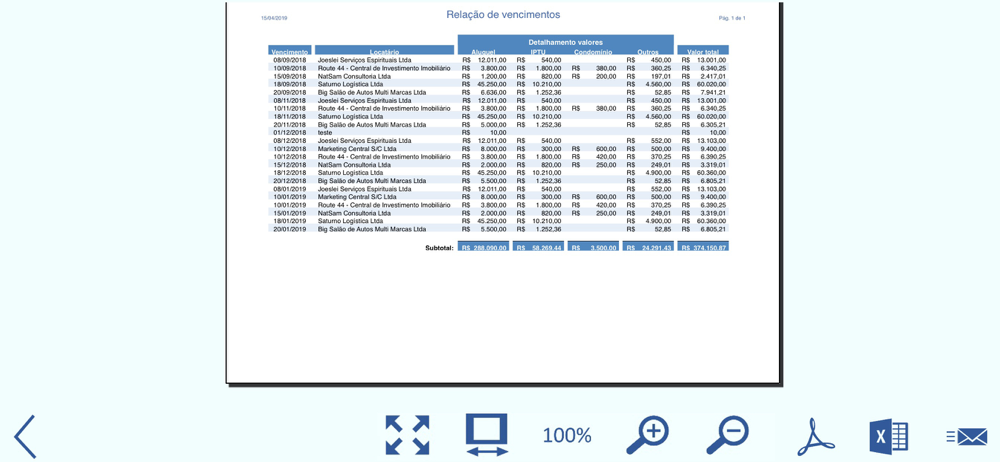Select the 'Aluguel' column header
Viewport: 1000px width, 462px height.
point(483,52)
